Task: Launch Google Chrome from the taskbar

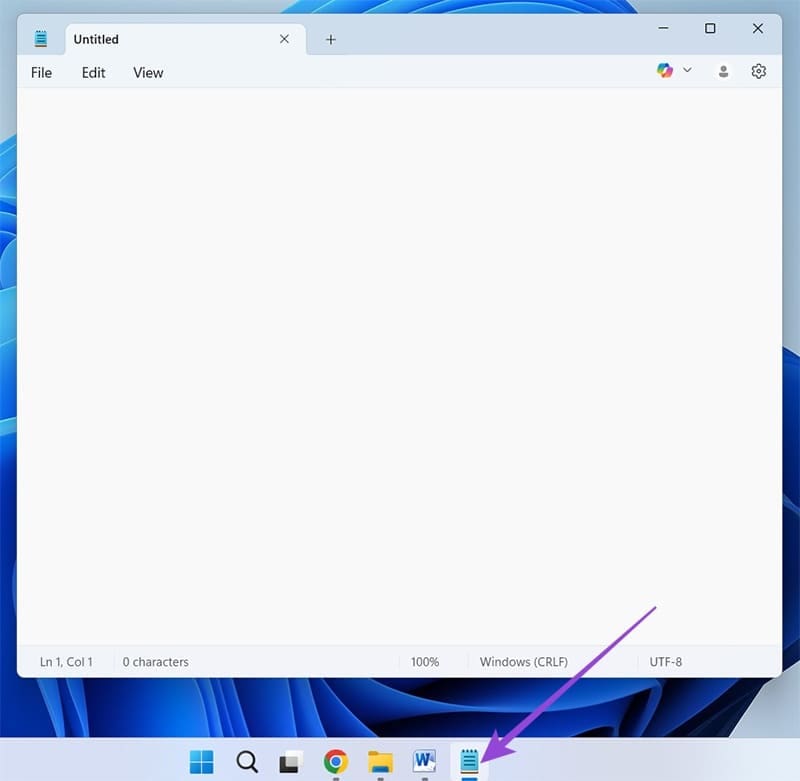Action: point(336,762)
